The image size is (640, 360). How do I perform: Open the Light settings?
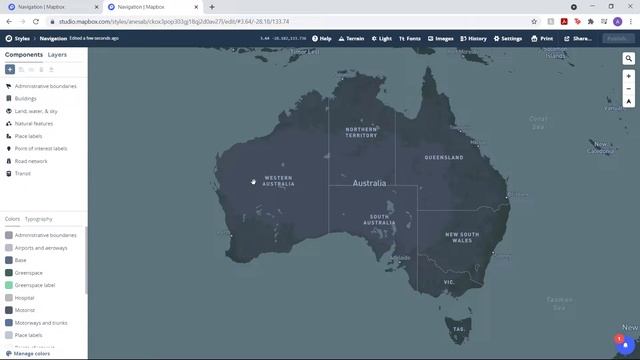click(x=382, y=38)
